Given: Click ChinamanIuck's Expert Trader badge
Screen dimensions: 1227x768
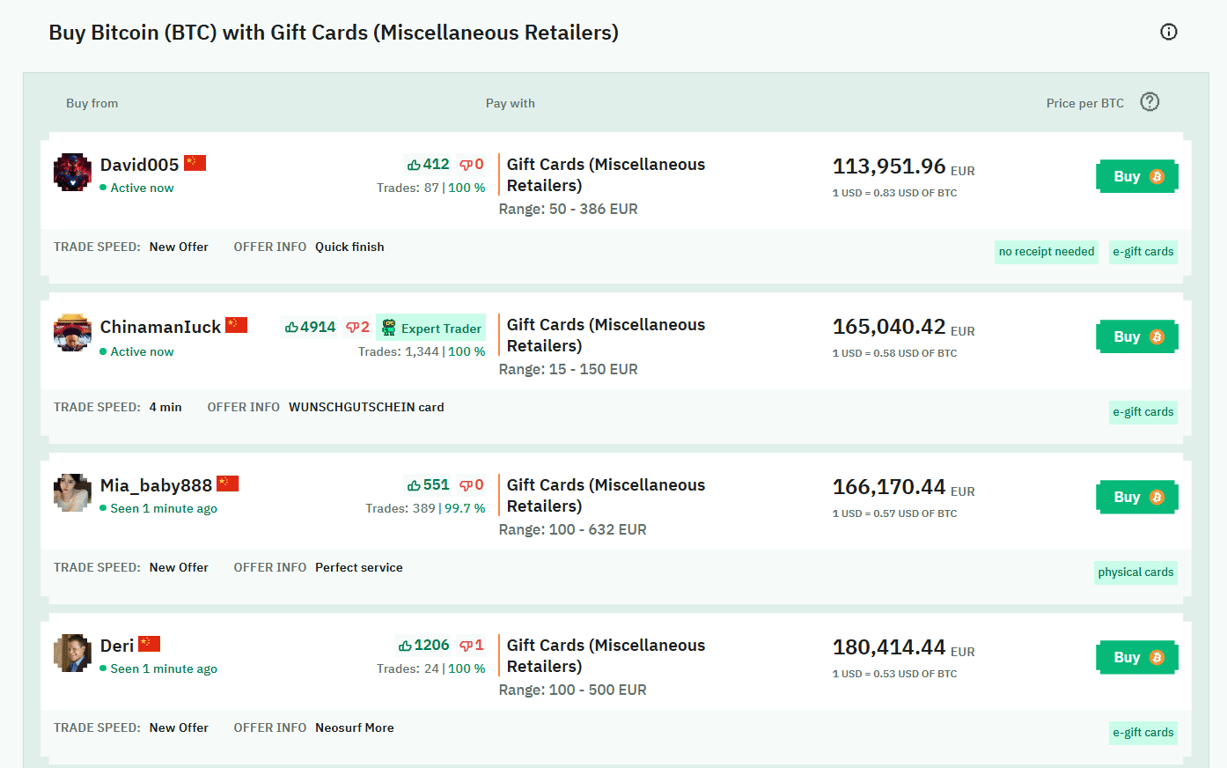Looking at the screenshot, I should pyautogui.click(x=431, y=328).
